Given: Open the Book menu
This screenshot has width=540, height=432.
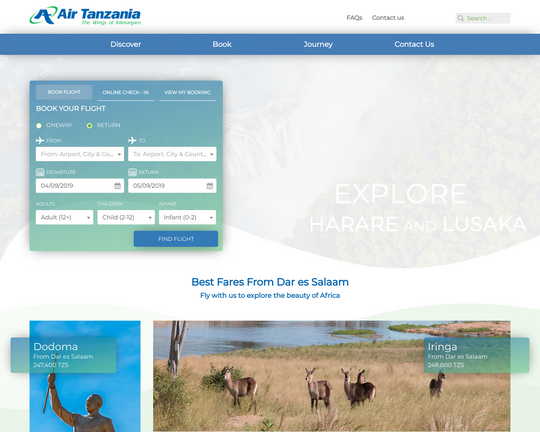Looking at the screenshot, I should [222, 44].
